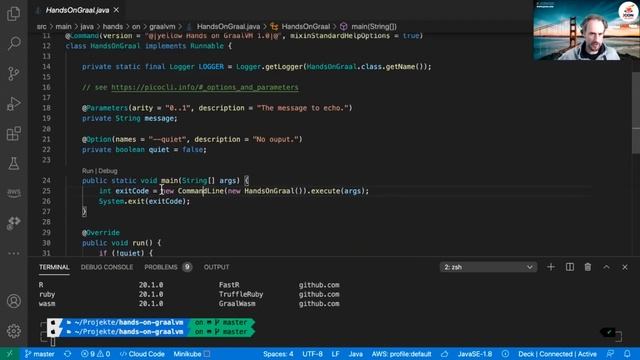Viewport: 640px width, 360px height.
Task: Open the Extensions view
Action: 13,133
